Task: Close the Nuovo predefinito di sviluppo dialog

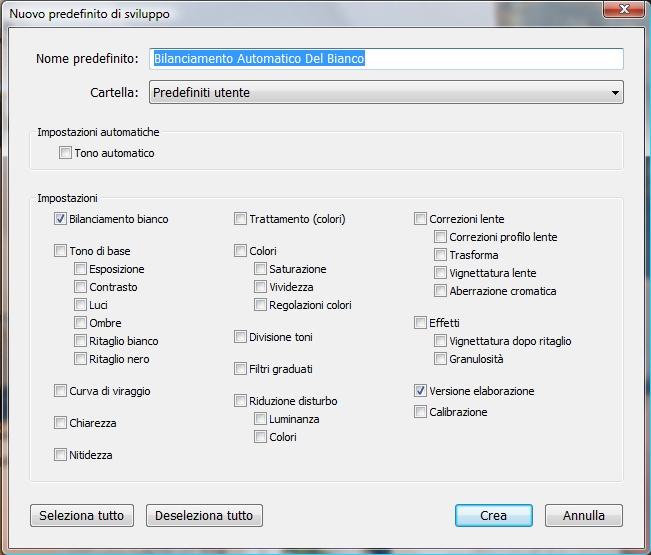Action: [624, 9]
